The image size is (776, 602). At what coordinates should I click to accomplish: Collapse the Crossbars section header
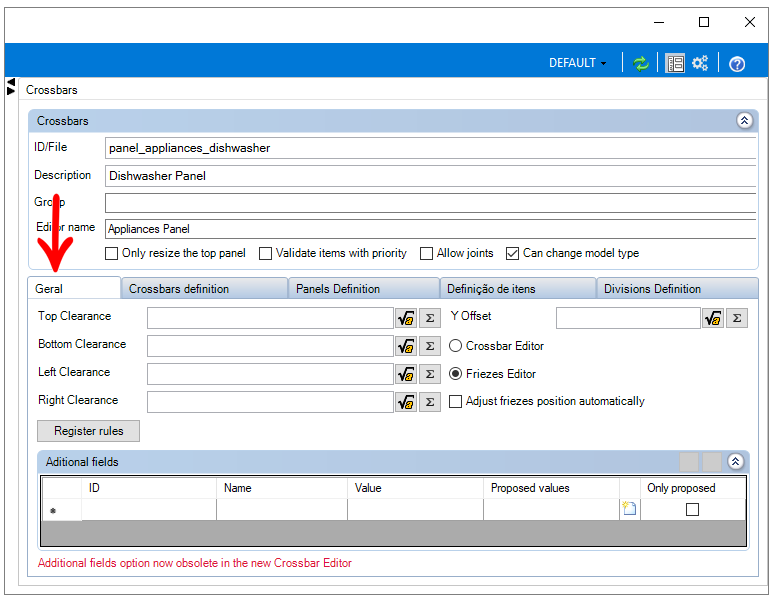744,120
